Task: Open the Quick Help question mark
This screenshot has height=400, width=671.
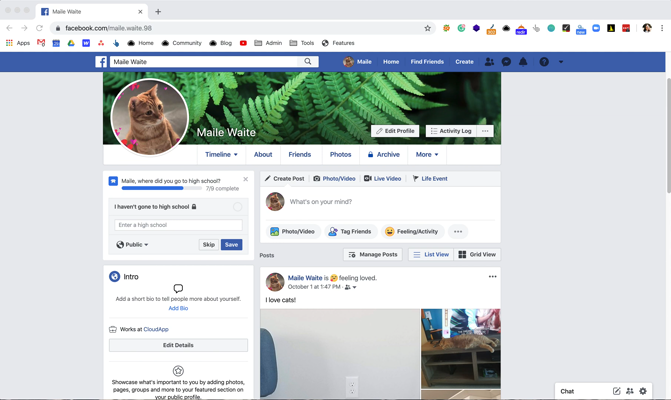Action: pos(544,62)
